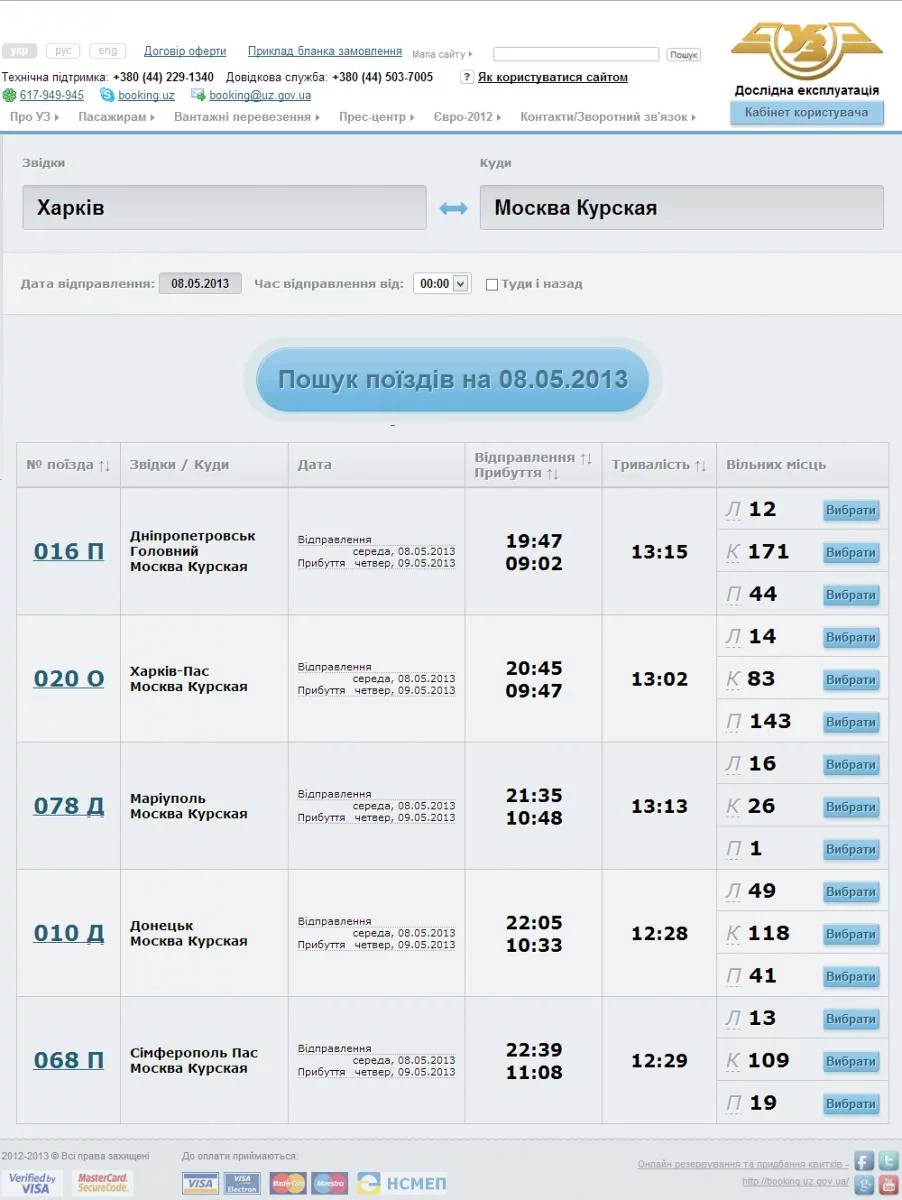Screen dimensions: 902x1200
Task: Switch language to рус
Action: click(x=63, y=51)
